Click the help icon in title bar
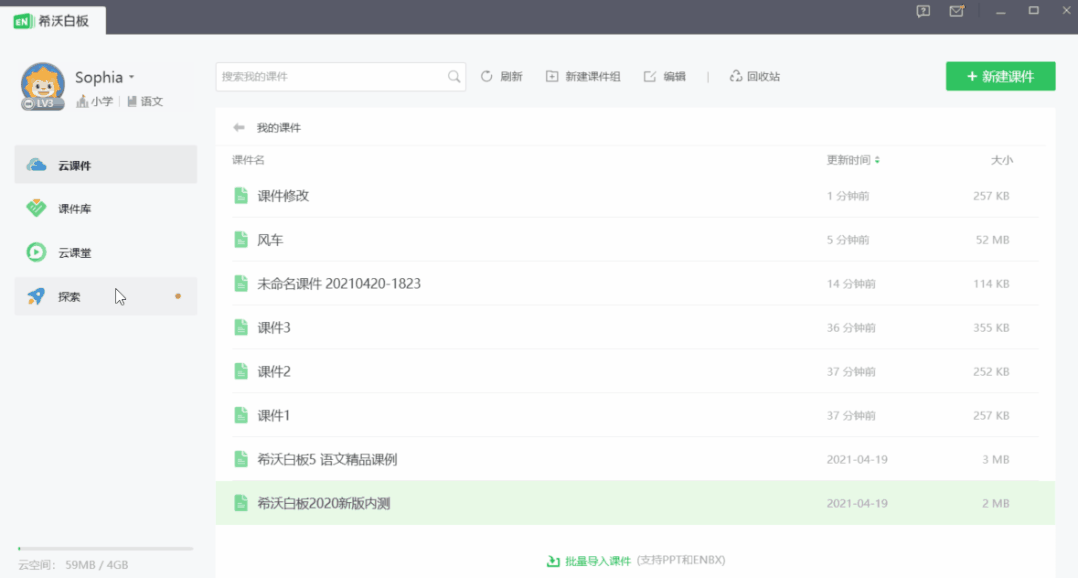Screen dimensions: 1078x578 tap(923, 11)
